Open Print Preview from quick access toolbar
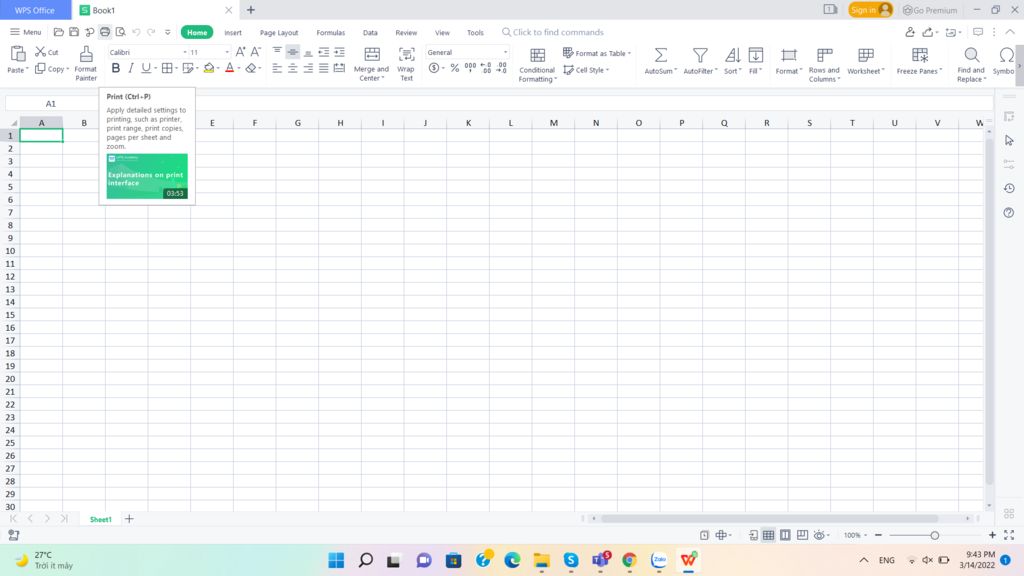 (120, 32)
